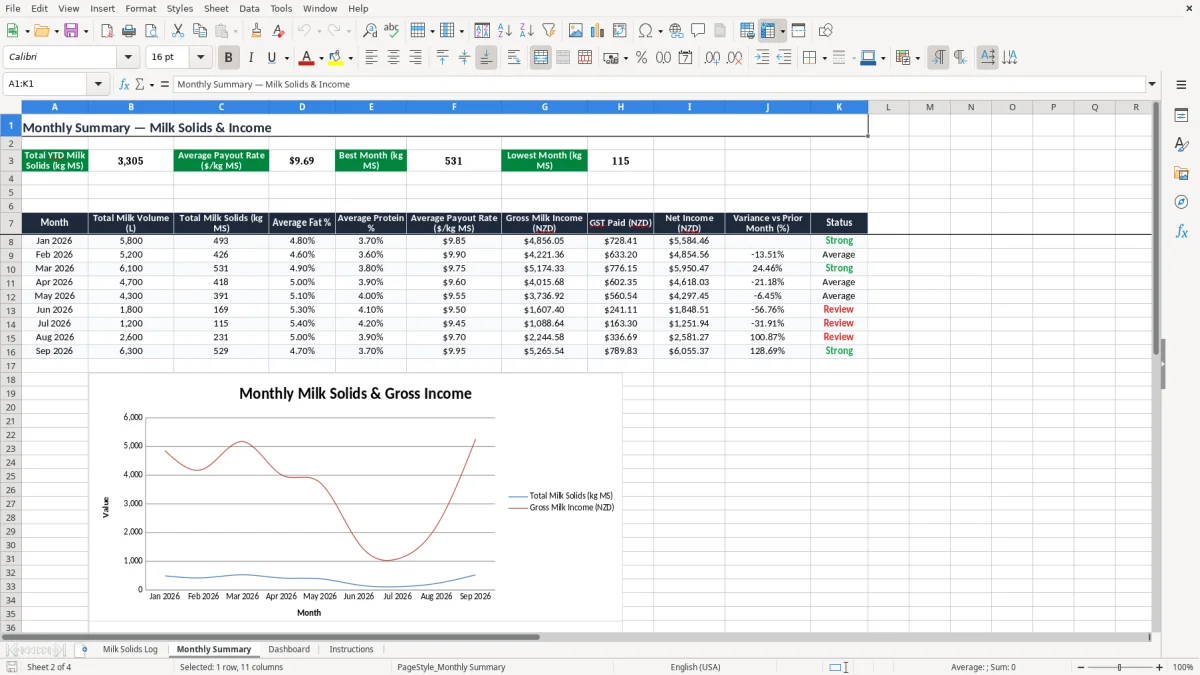Toggle Wrap Text button
1200x675 pixels.
tap(514, 58)
